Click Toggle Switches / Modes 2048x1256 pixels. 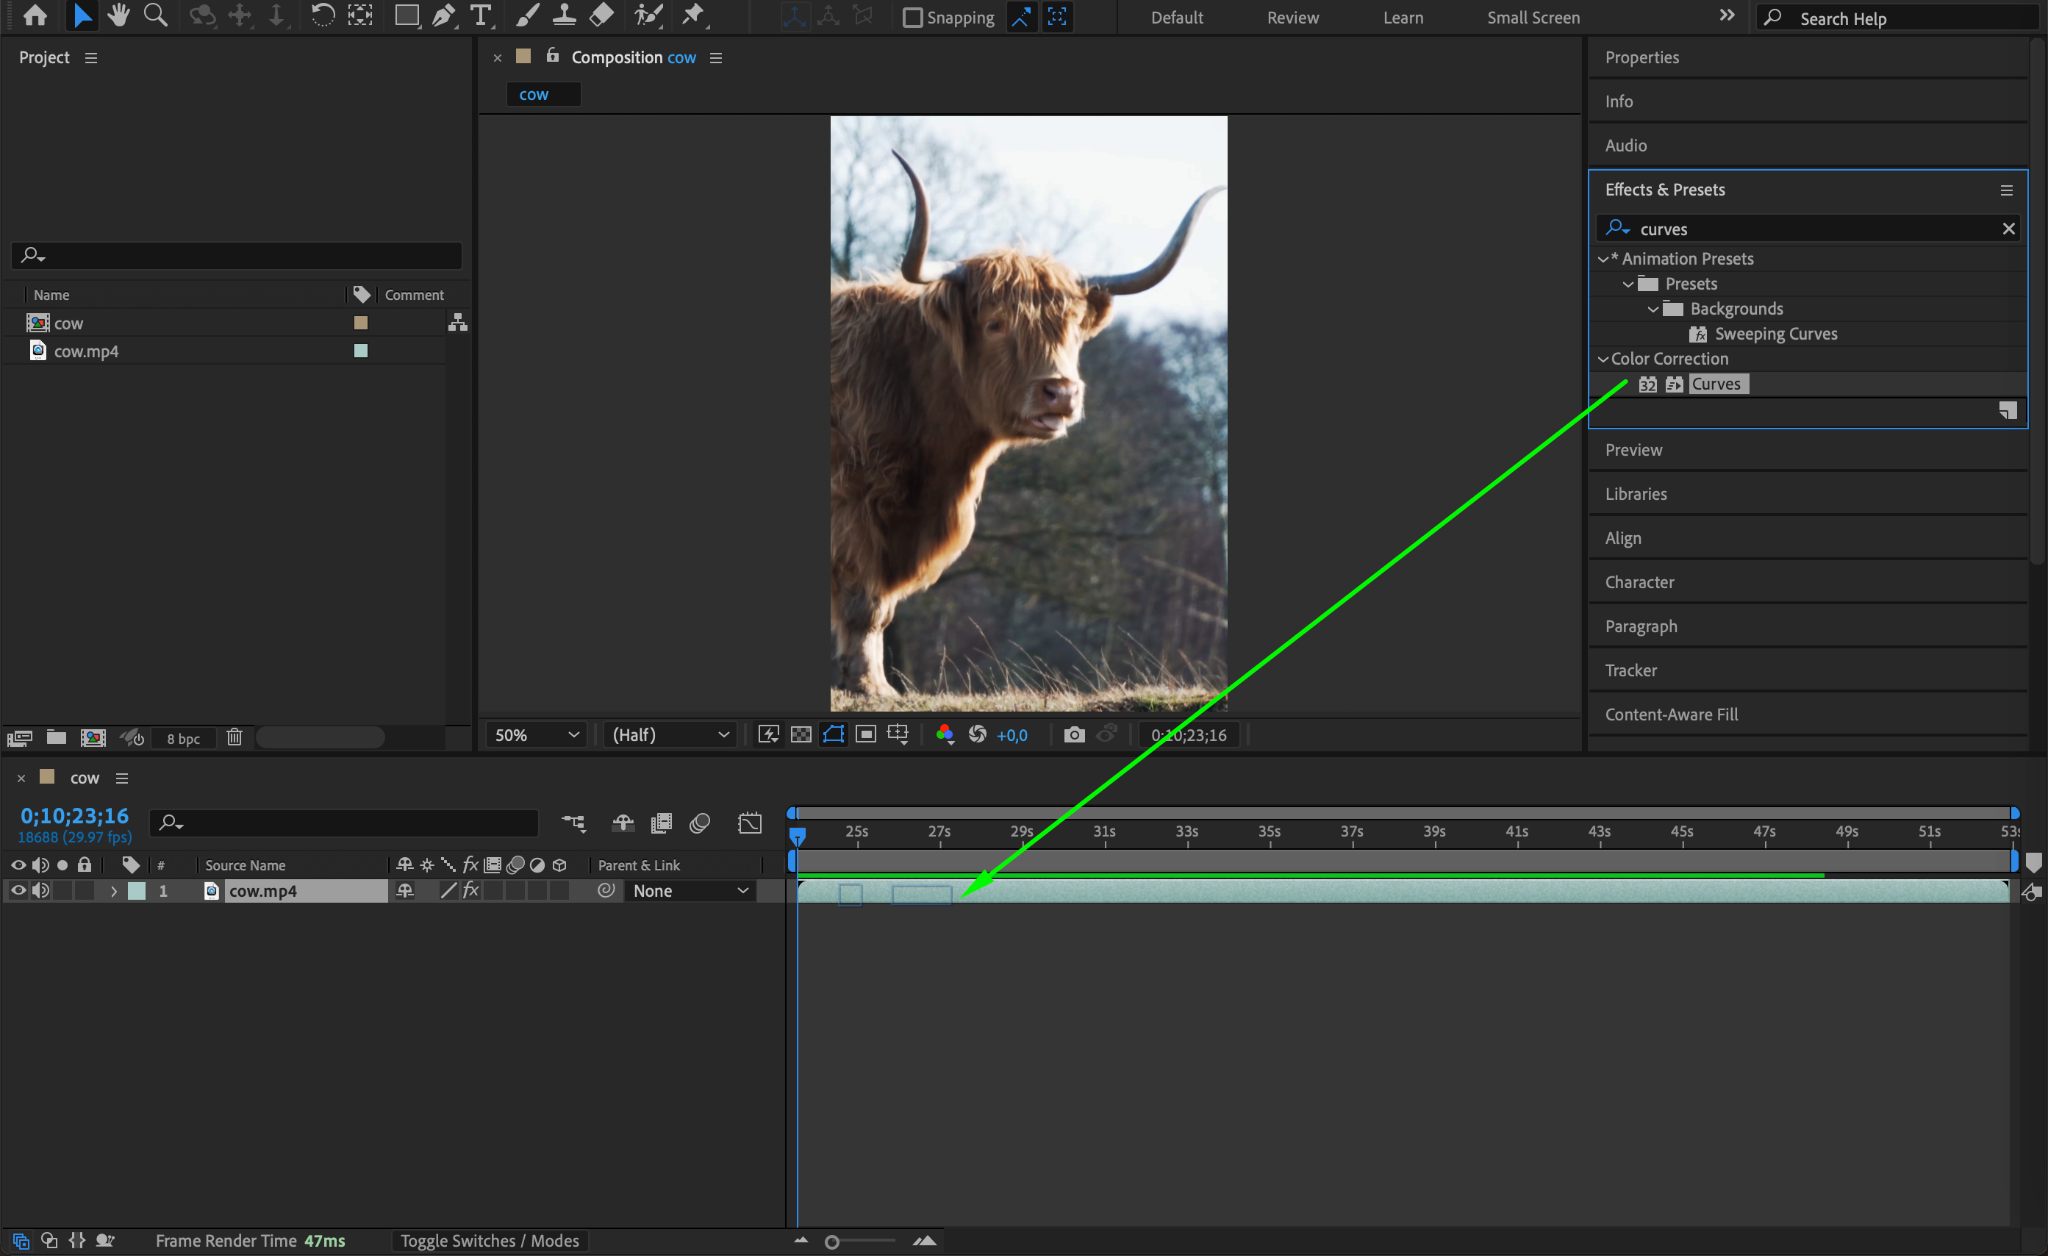pos(489,1241)
